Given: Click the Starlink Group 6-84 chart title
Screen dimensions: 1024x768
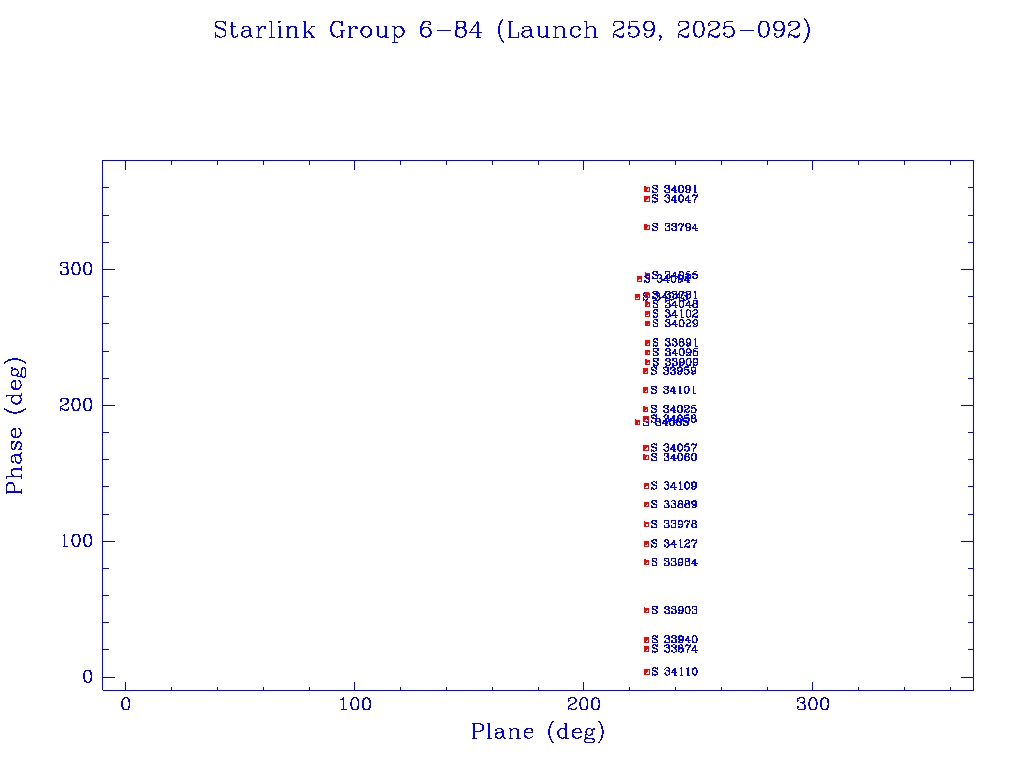Looking at the screenshot, I should [512, 31].
